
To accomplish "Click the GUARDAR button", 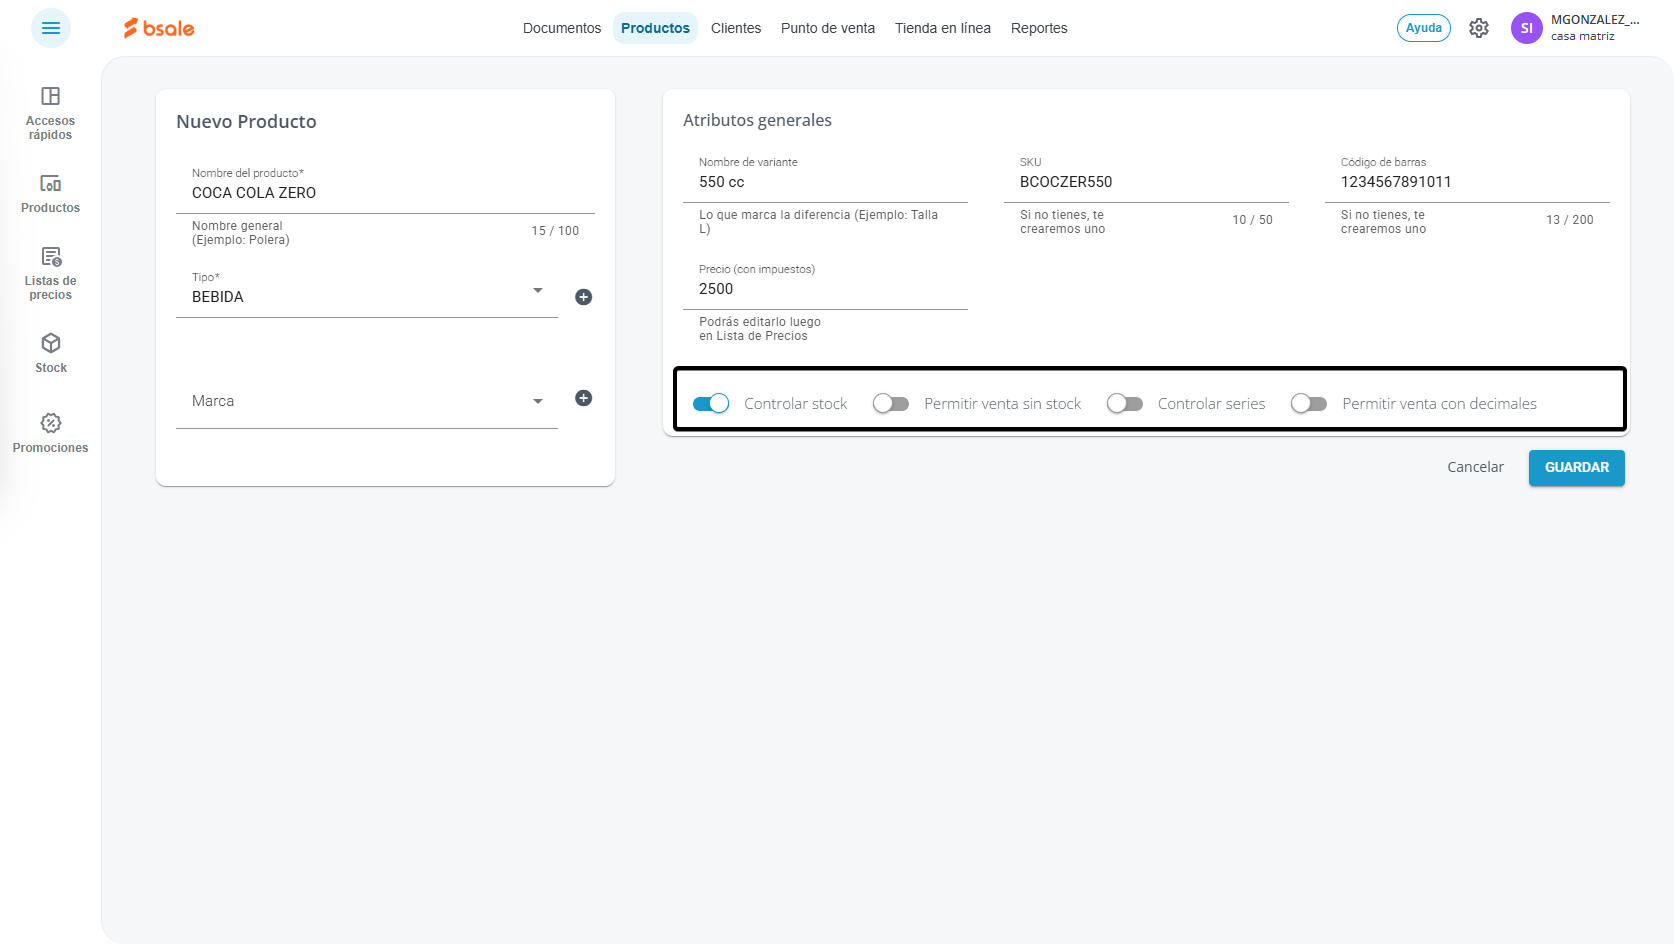I will (1577, 468).
